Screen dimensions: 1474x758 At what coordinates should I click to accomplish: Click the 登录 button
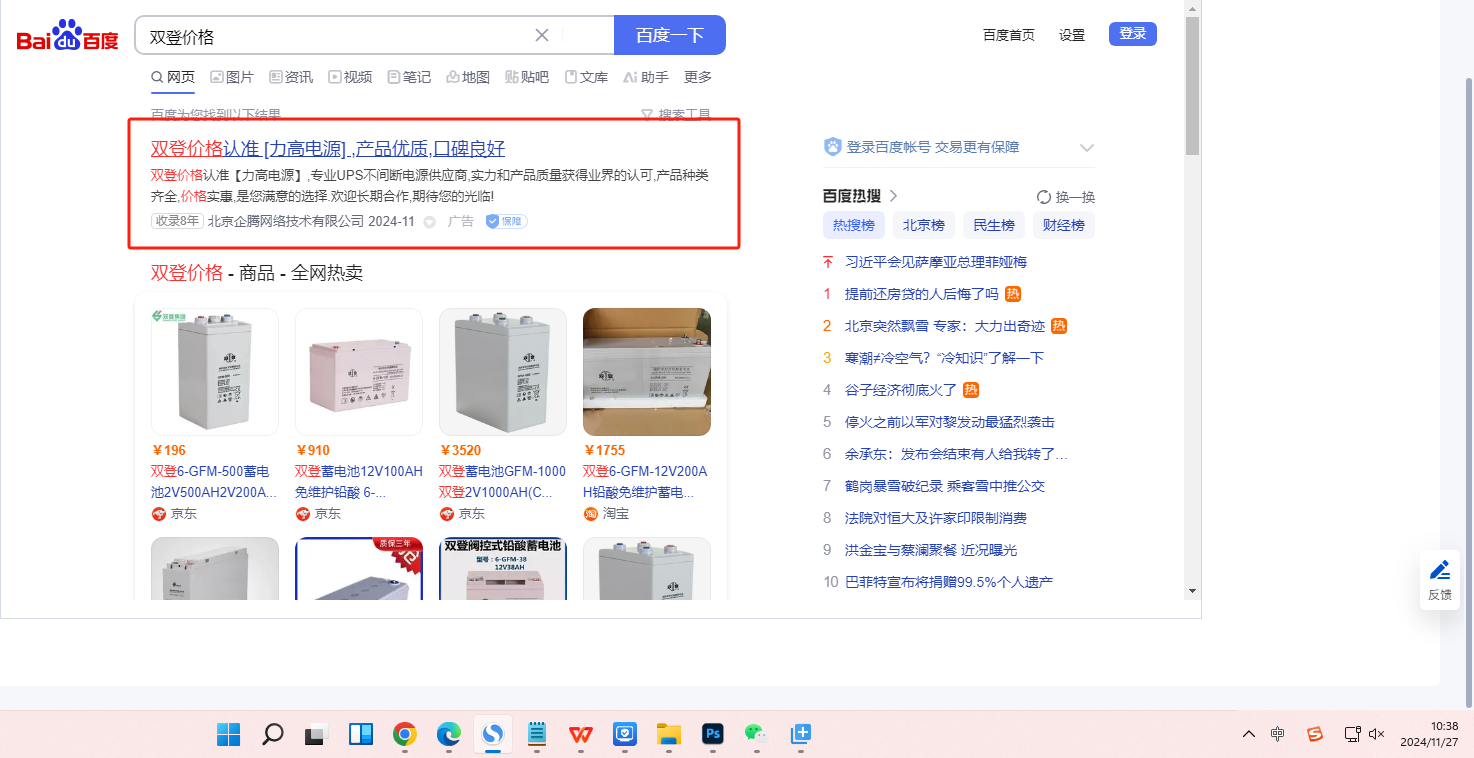pos(1133,34)
